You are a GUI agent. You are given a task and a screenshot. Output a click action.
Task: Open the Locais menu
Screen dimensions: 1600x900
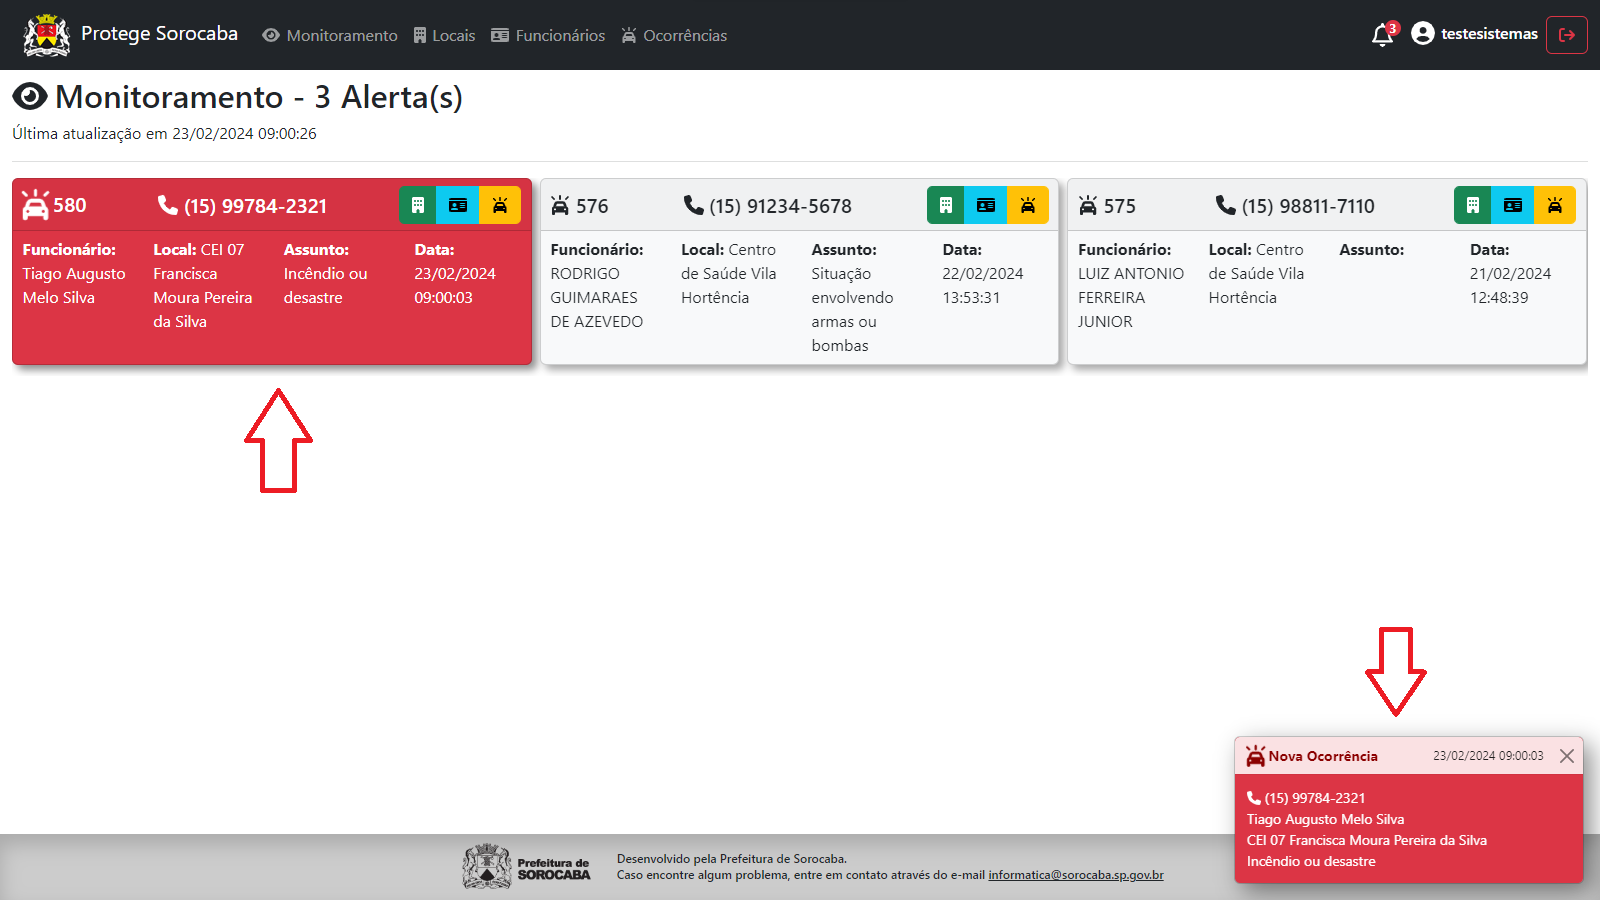coord(444,35)
